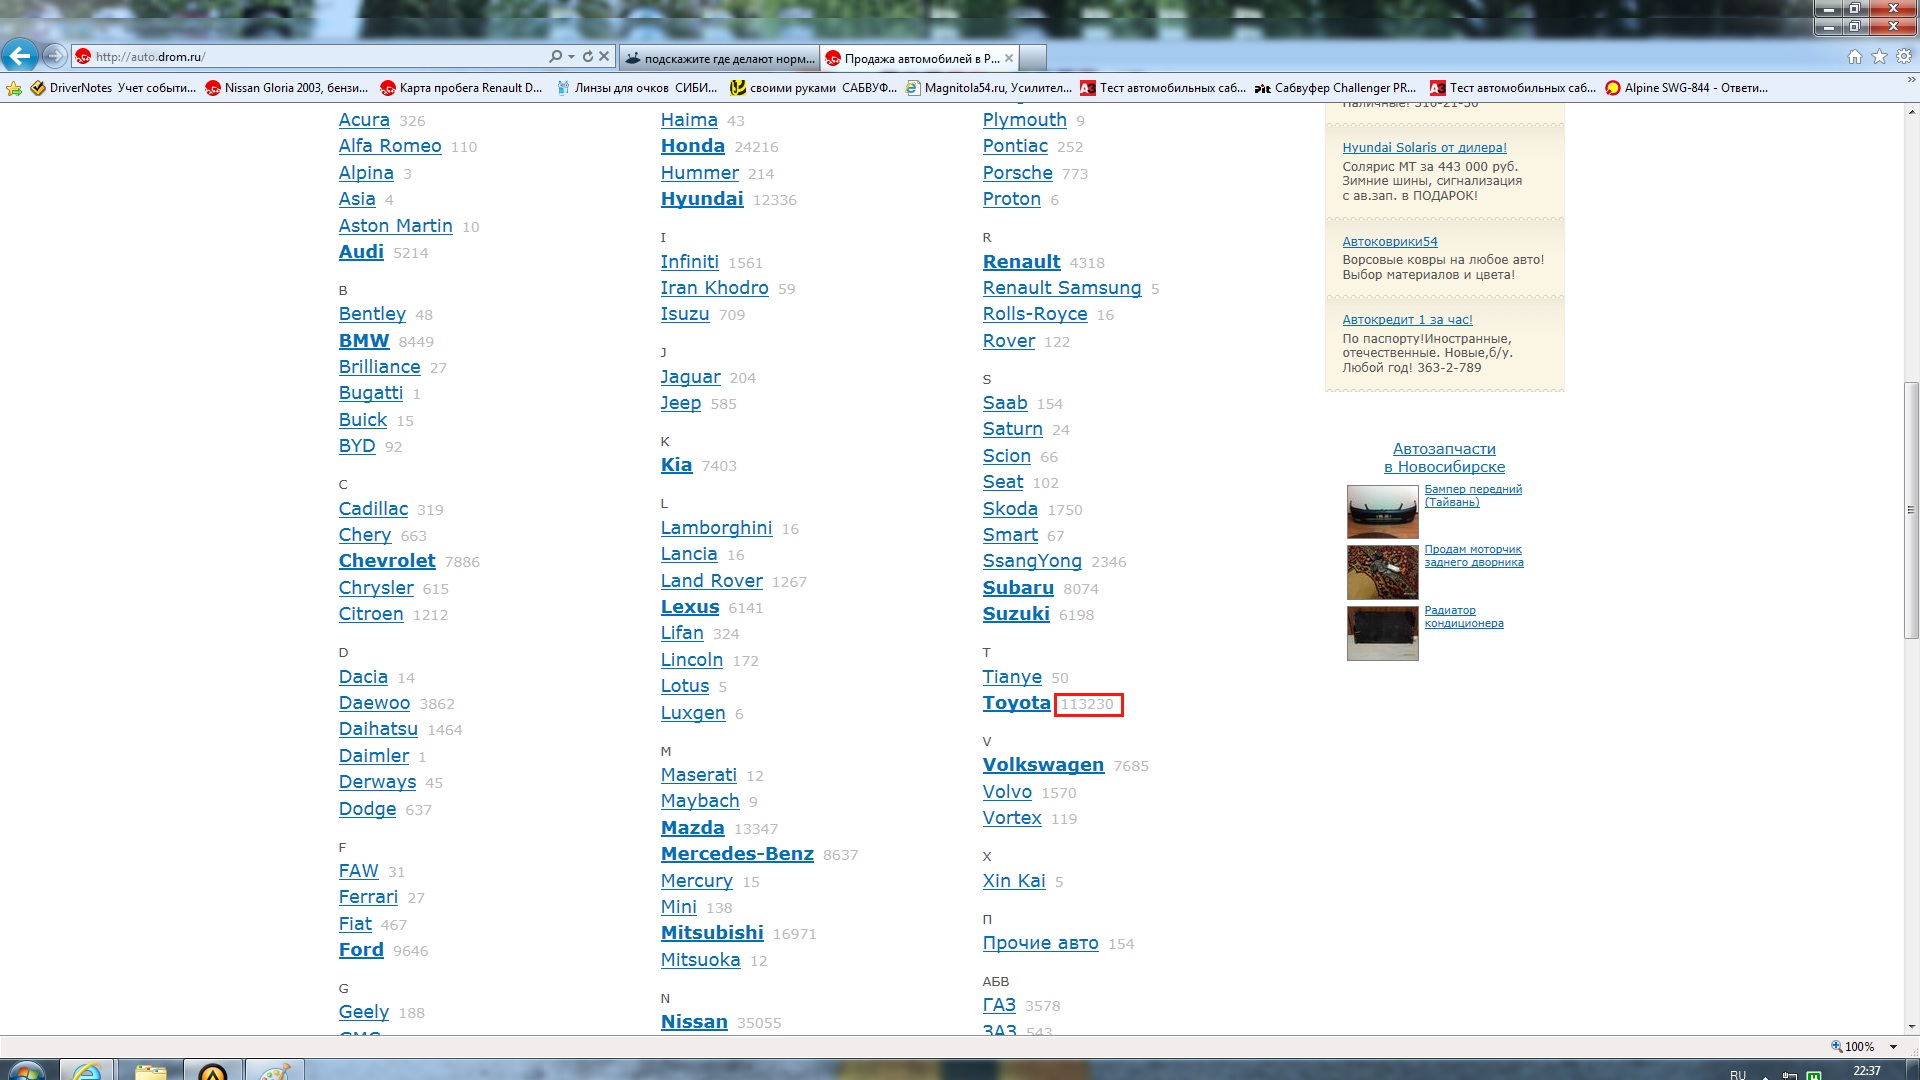Open Windows Explorer folder from taskbar
The image size is (1920, 1080).
(150, 1070)
